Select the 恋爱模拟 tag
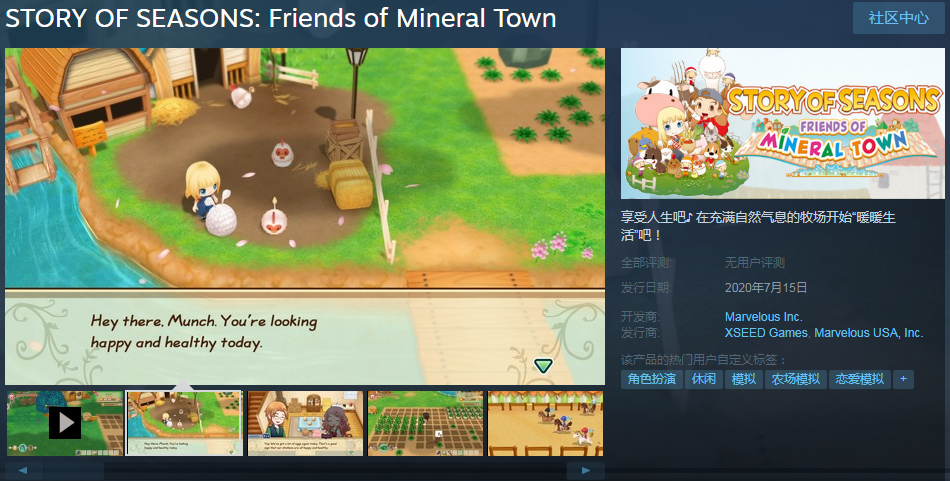Image resolution: width=950 pixels, height=481 pixels. pos(860,379)
